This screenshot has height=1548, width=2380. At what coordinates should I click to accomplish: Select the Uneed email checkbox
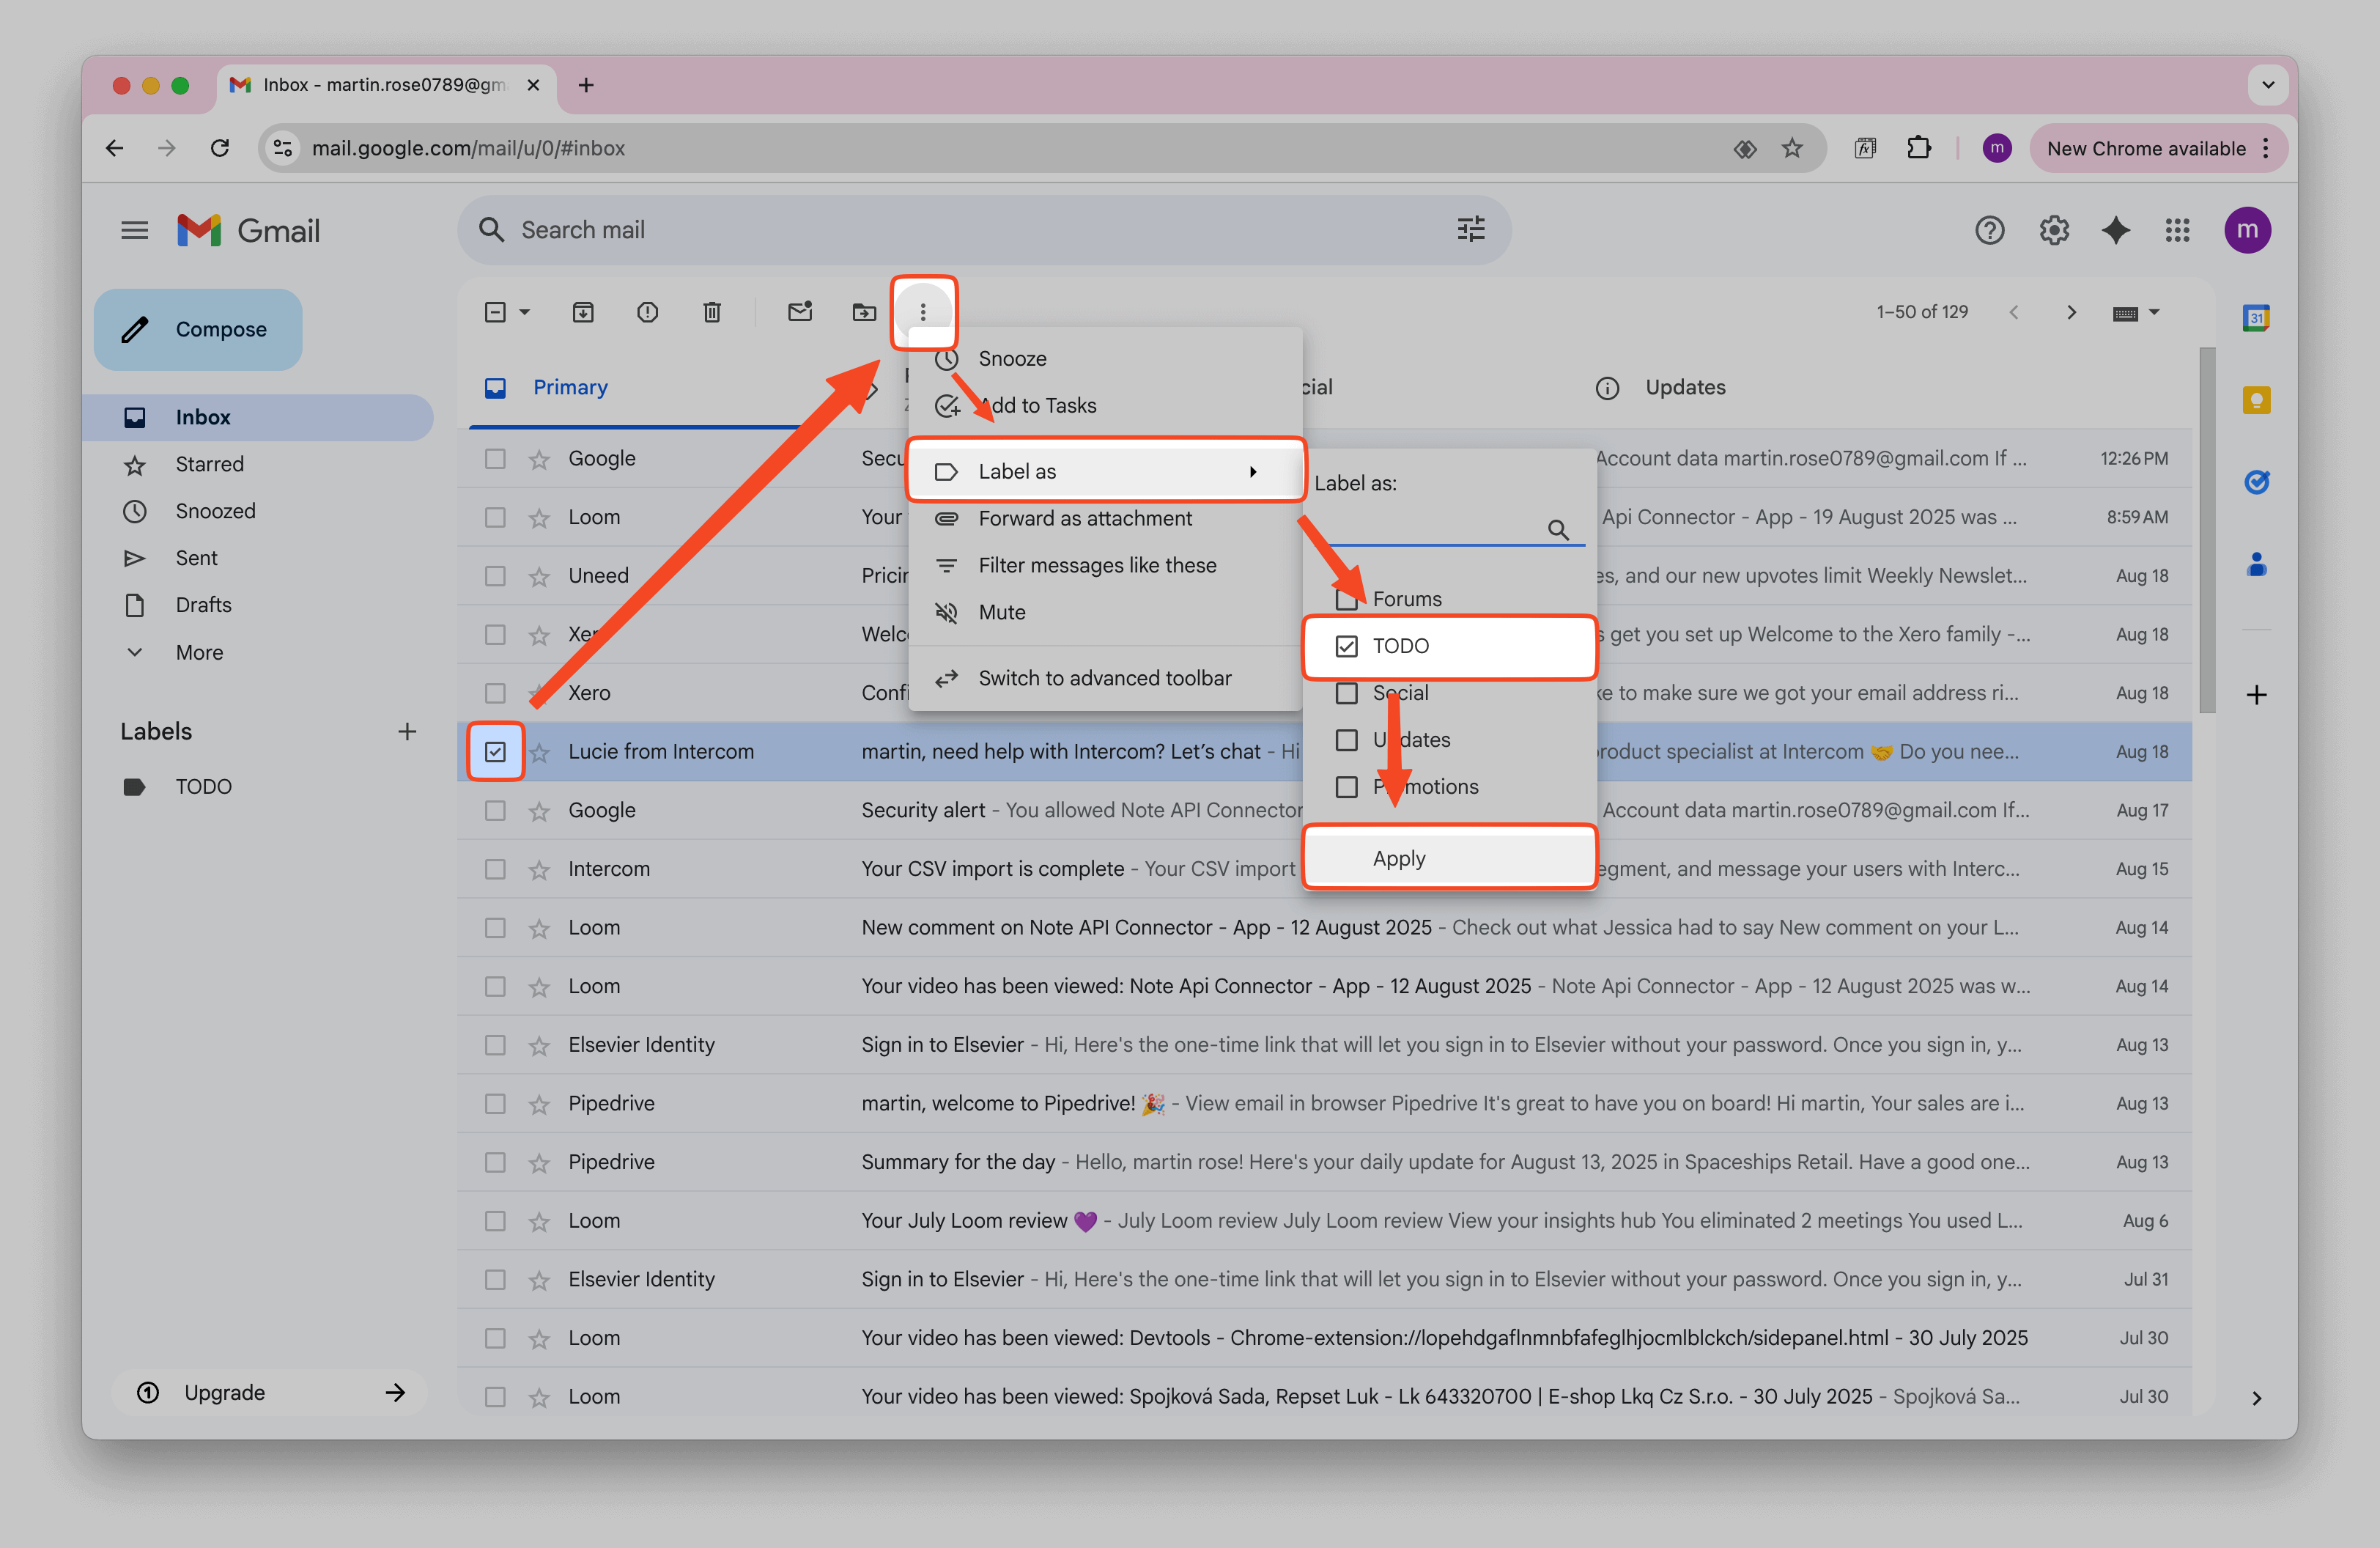[495, 576]
